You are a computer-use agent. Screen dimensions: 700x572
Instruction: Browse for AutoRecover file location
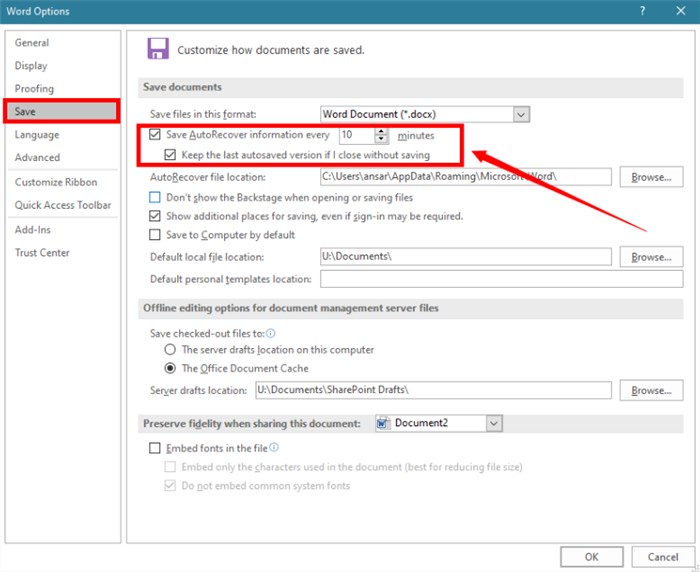click(651, 177)
